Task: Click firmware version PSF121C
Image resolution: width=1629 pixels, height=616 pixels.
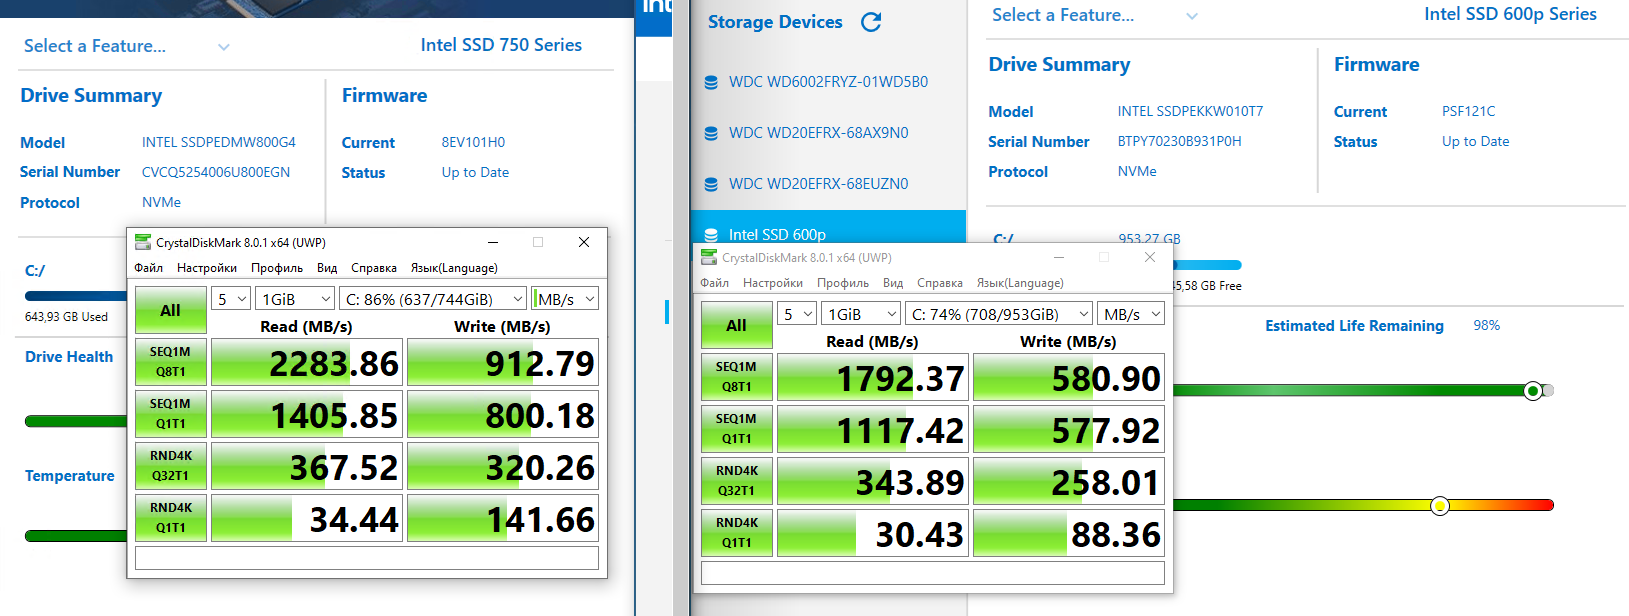Action: [1469, 111]
